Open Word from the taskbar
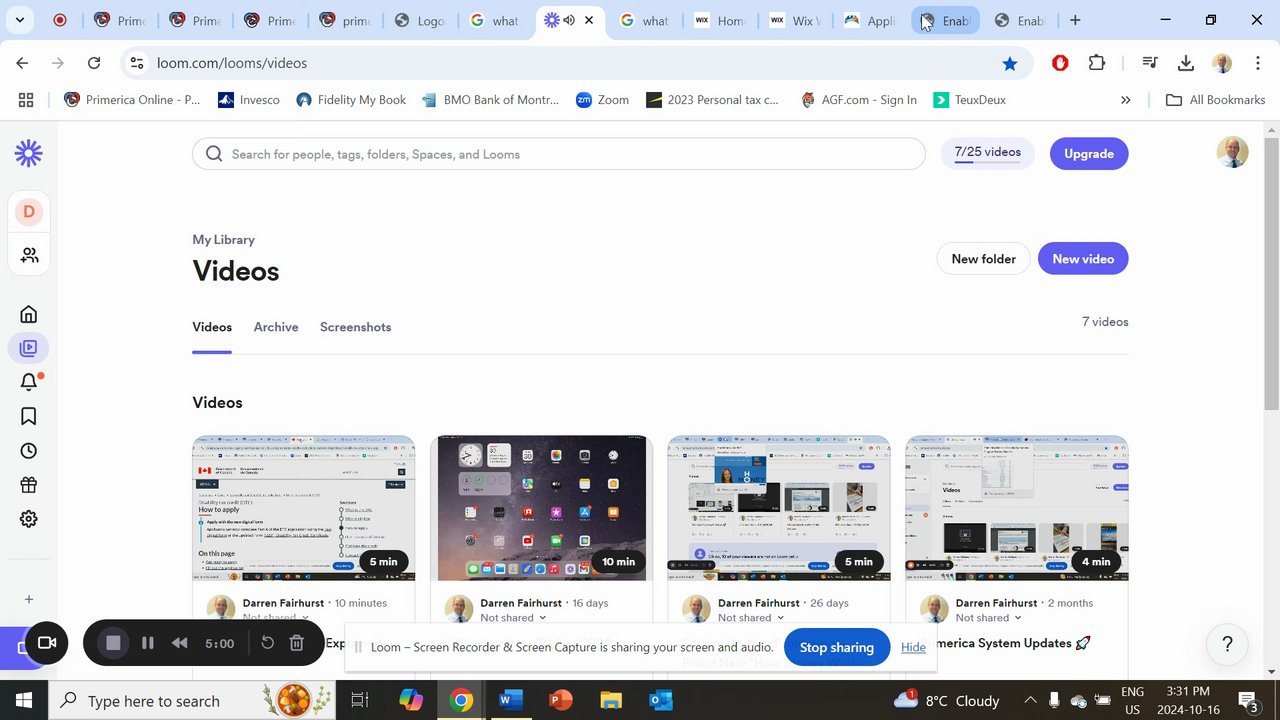Viewport: 1280px width, 720px height. pyautogui.click(x=510, y=701)
